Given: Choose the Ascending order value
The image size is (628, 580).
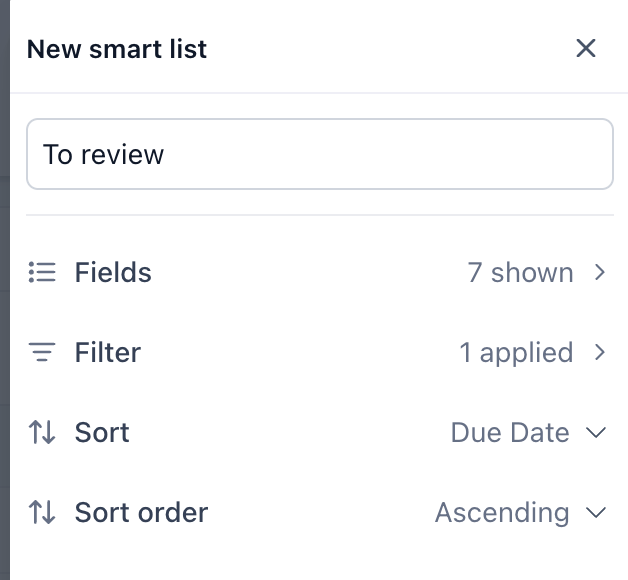Looking at the screenshot, I should (502, 513).
